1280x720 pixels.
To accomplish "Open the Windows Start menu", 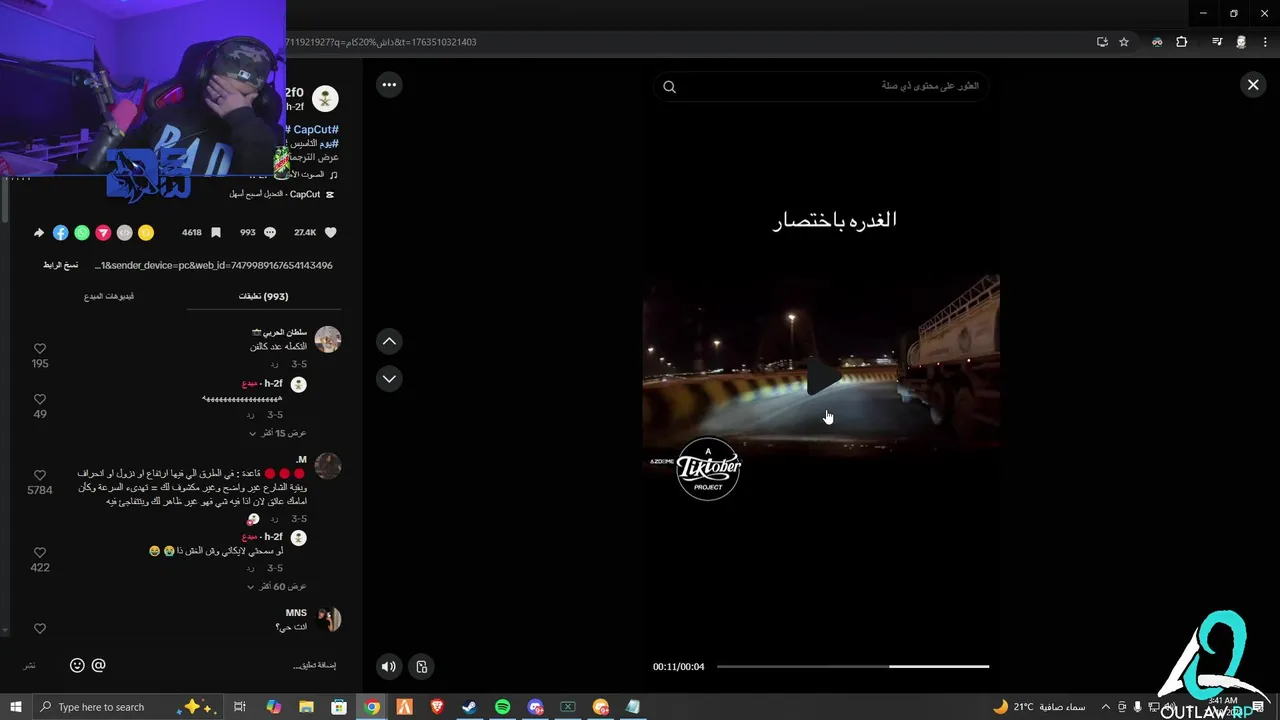I will pos(16,707).
